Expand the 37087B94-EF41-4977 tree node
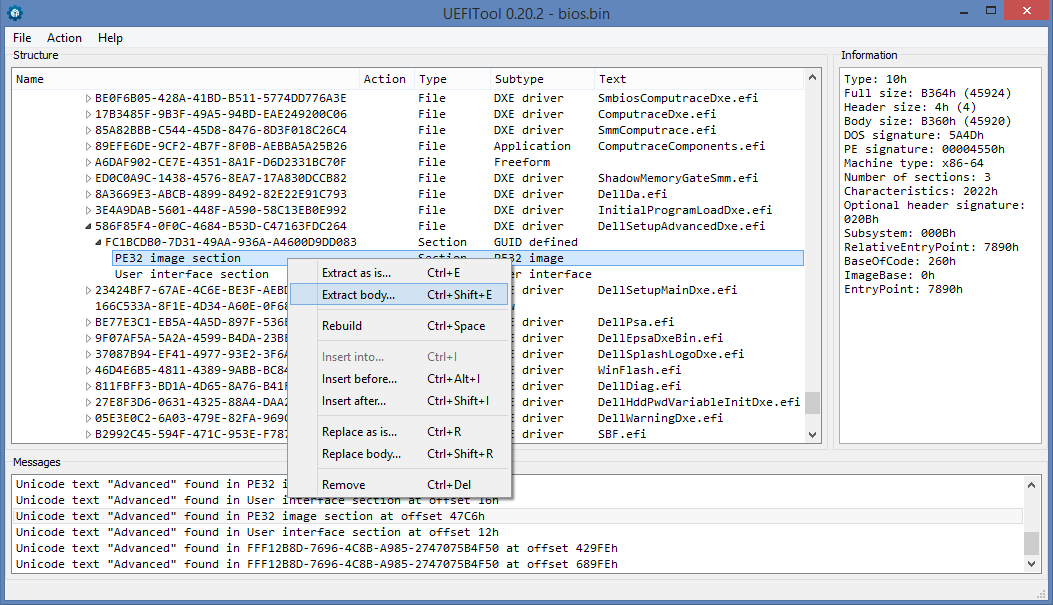The width and height of the screenshot is (1053, 605). pos(88,355)
